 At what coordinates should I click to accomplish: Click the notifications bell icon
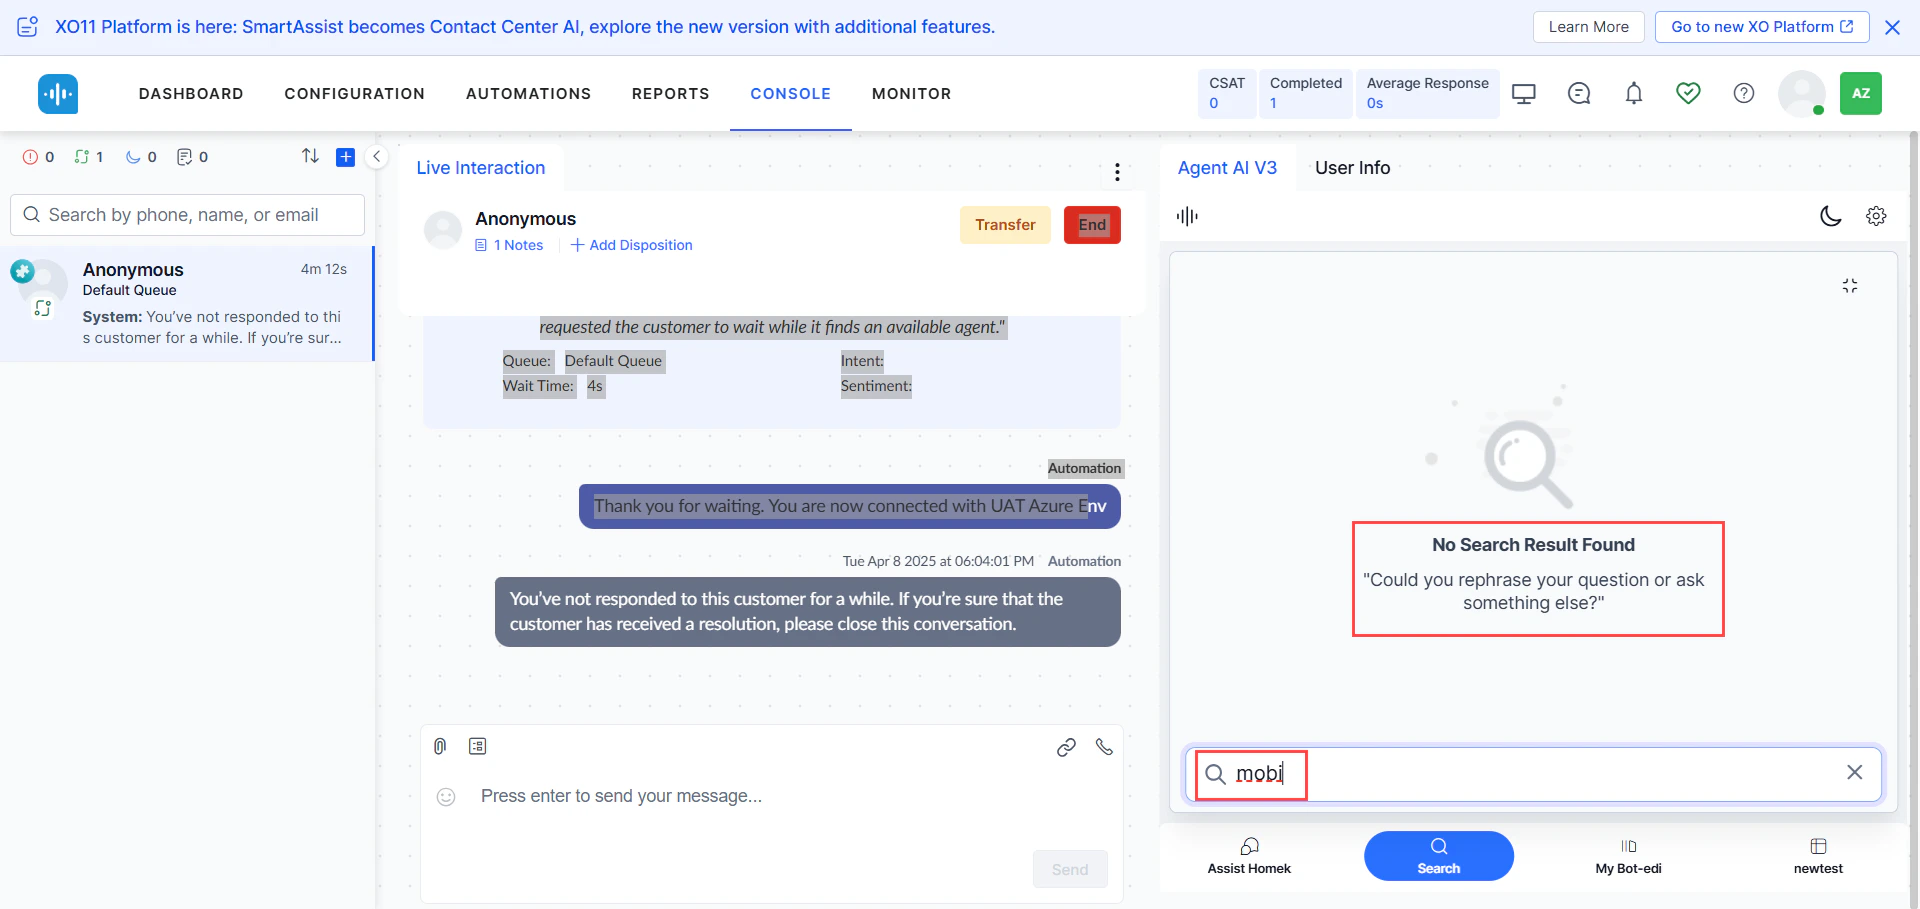pyautogui.click(x=1634, y=94)
